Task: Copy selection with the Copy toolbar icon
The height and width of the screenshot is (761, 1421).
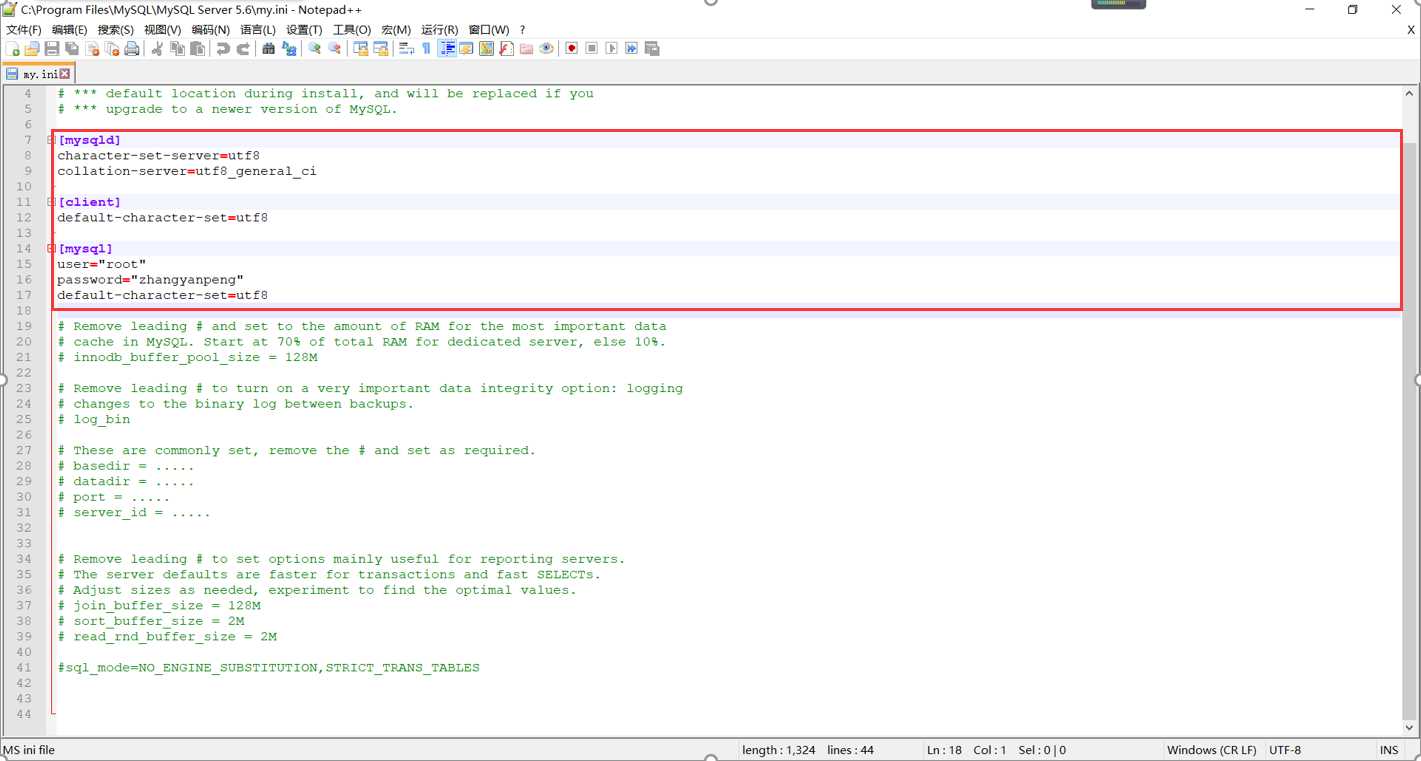Action: point(177,48)
